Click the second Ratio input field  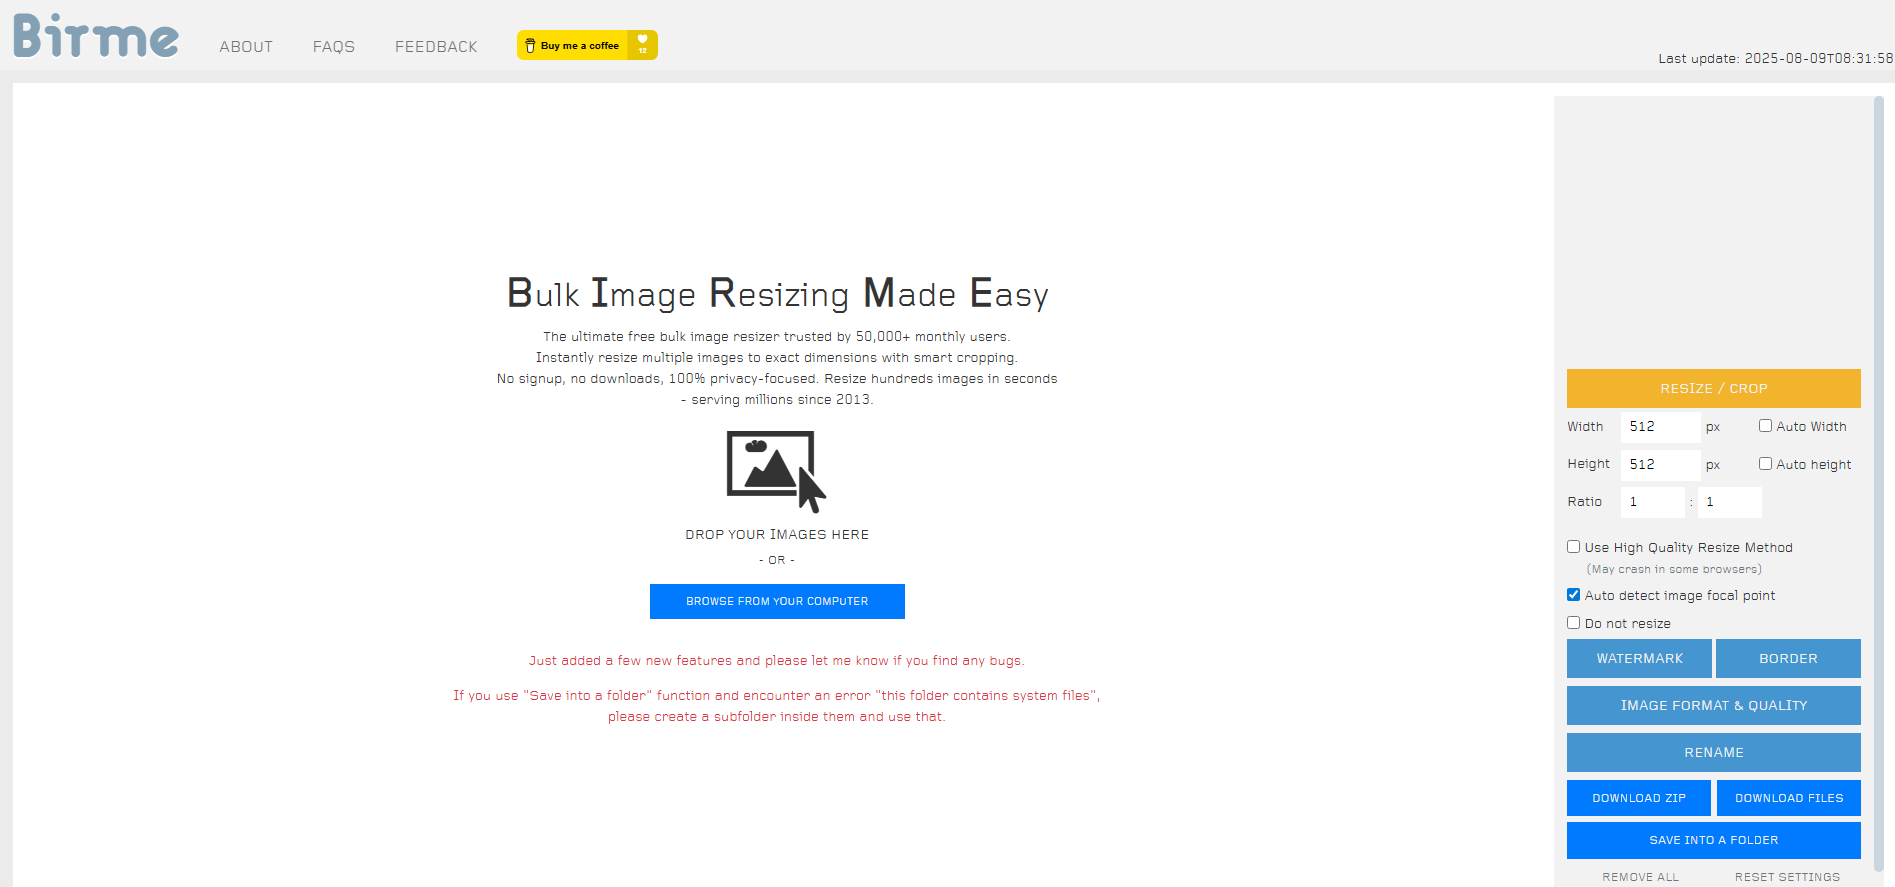(1729, 502)
